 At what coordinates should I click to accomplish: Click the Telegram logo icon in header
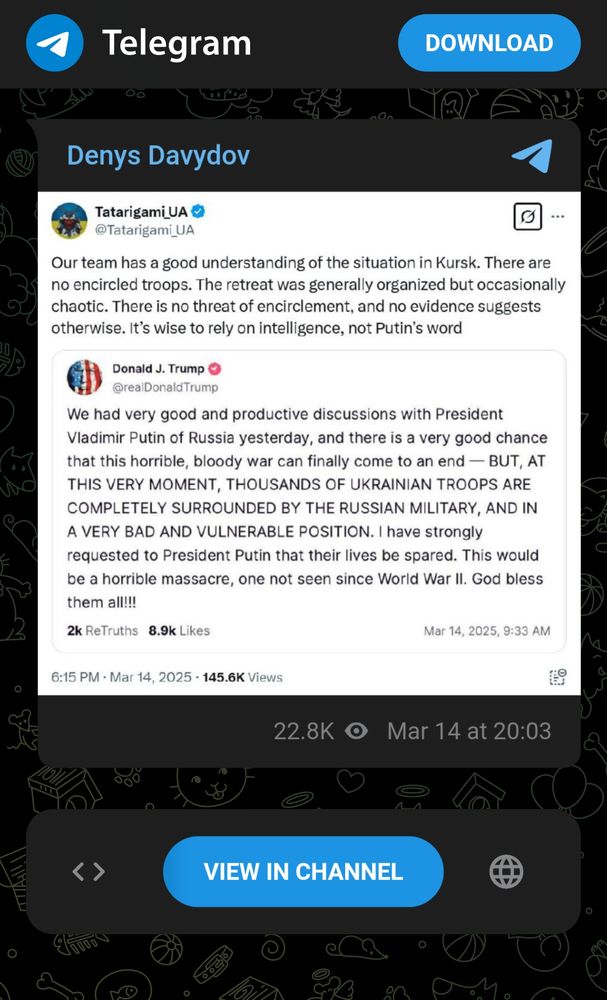click(55, 43)
